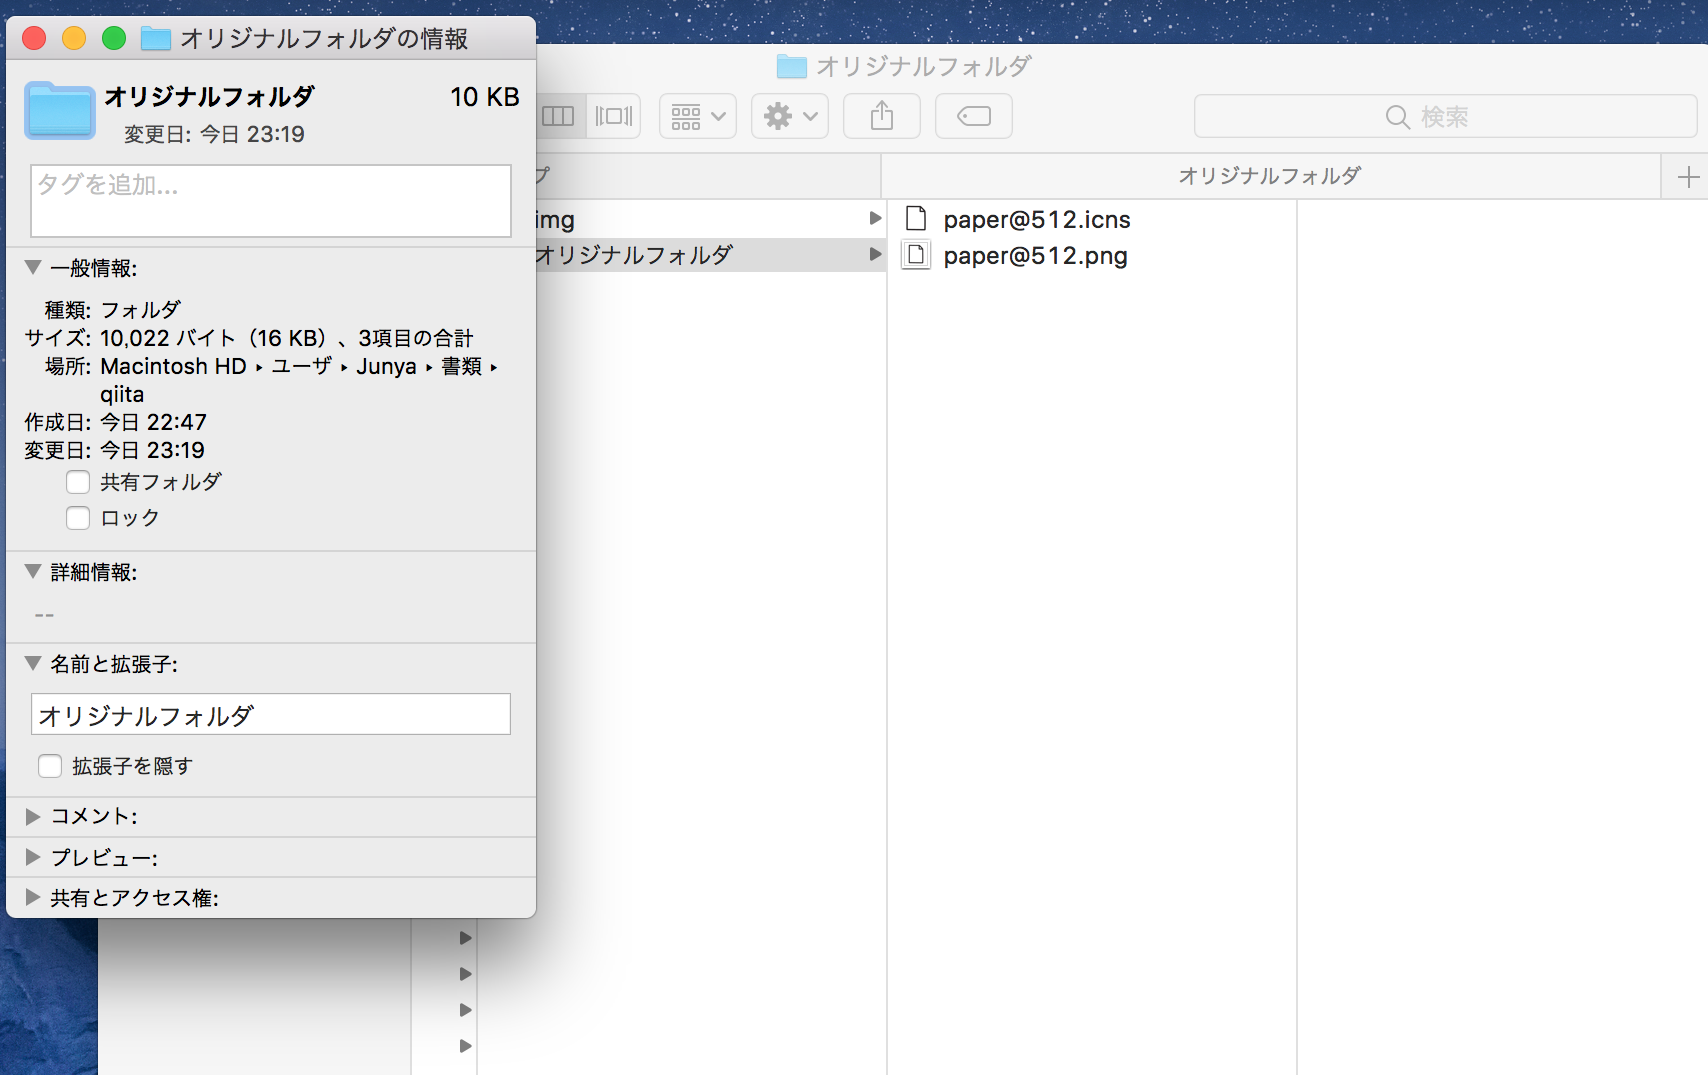The width and height of the screenshot is (1708, 1075).
Task: Open the arrange items dropdown in Finder toolbar
Action: pos(698,116)
